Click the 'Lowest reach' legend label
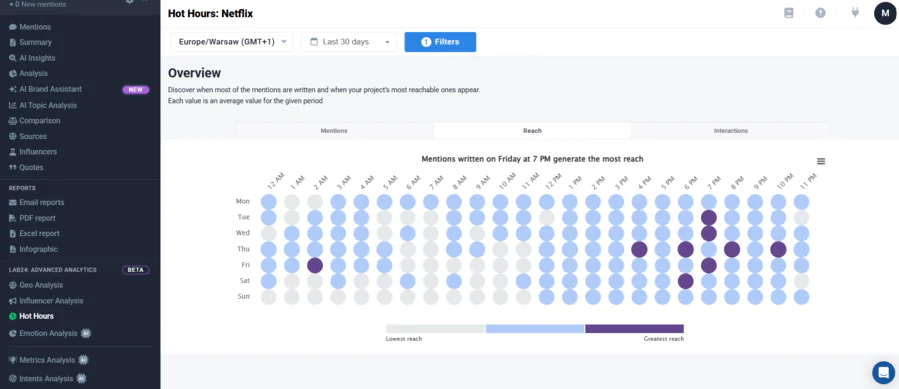Image resolution: width=899 pixels, height=389 pixels. click(404, 339)
